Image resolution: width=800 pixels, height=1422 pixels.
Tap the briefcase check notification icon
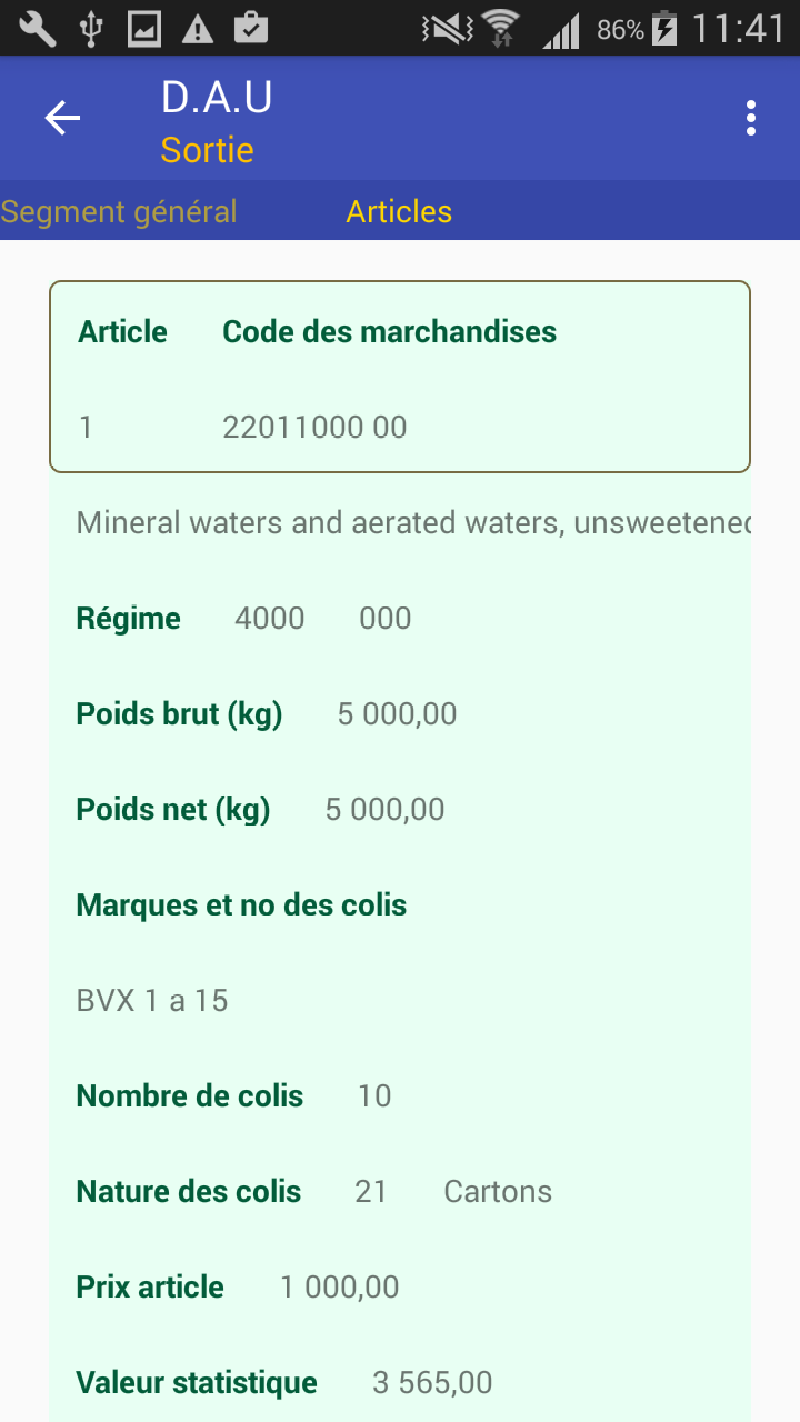point(251,27)
